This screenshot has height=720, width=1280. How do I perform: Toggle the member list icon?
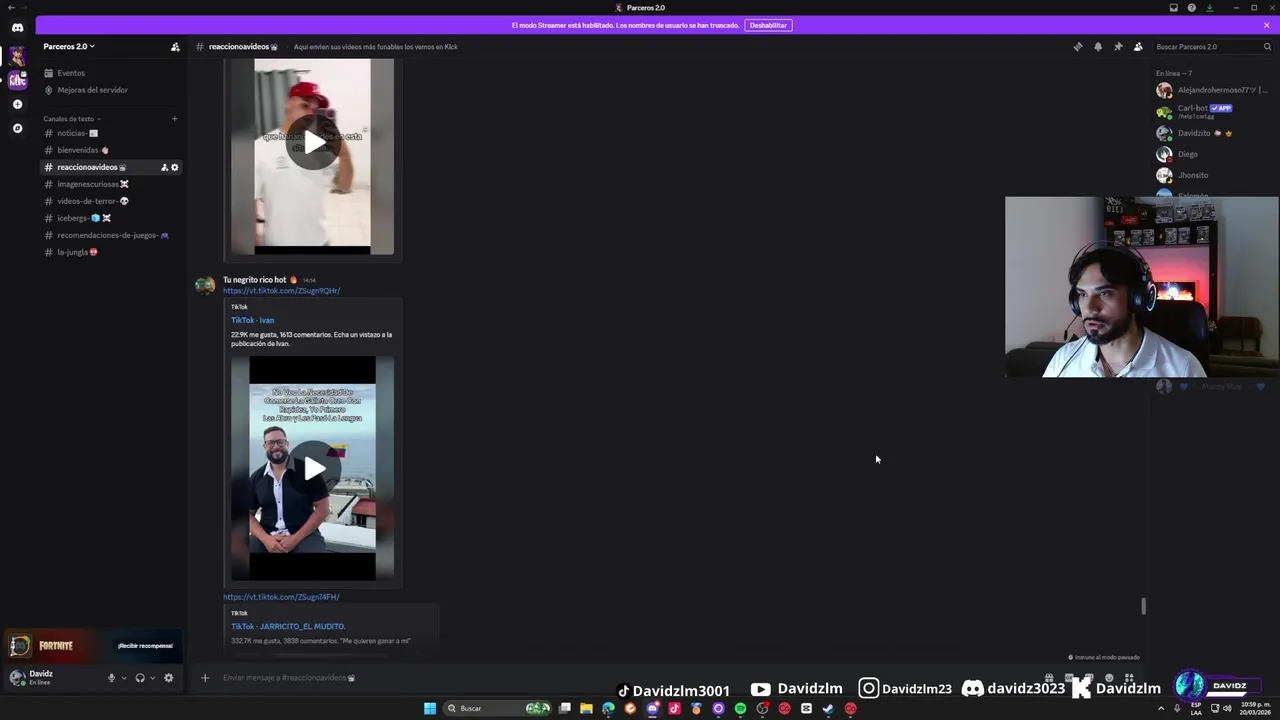1138,47
